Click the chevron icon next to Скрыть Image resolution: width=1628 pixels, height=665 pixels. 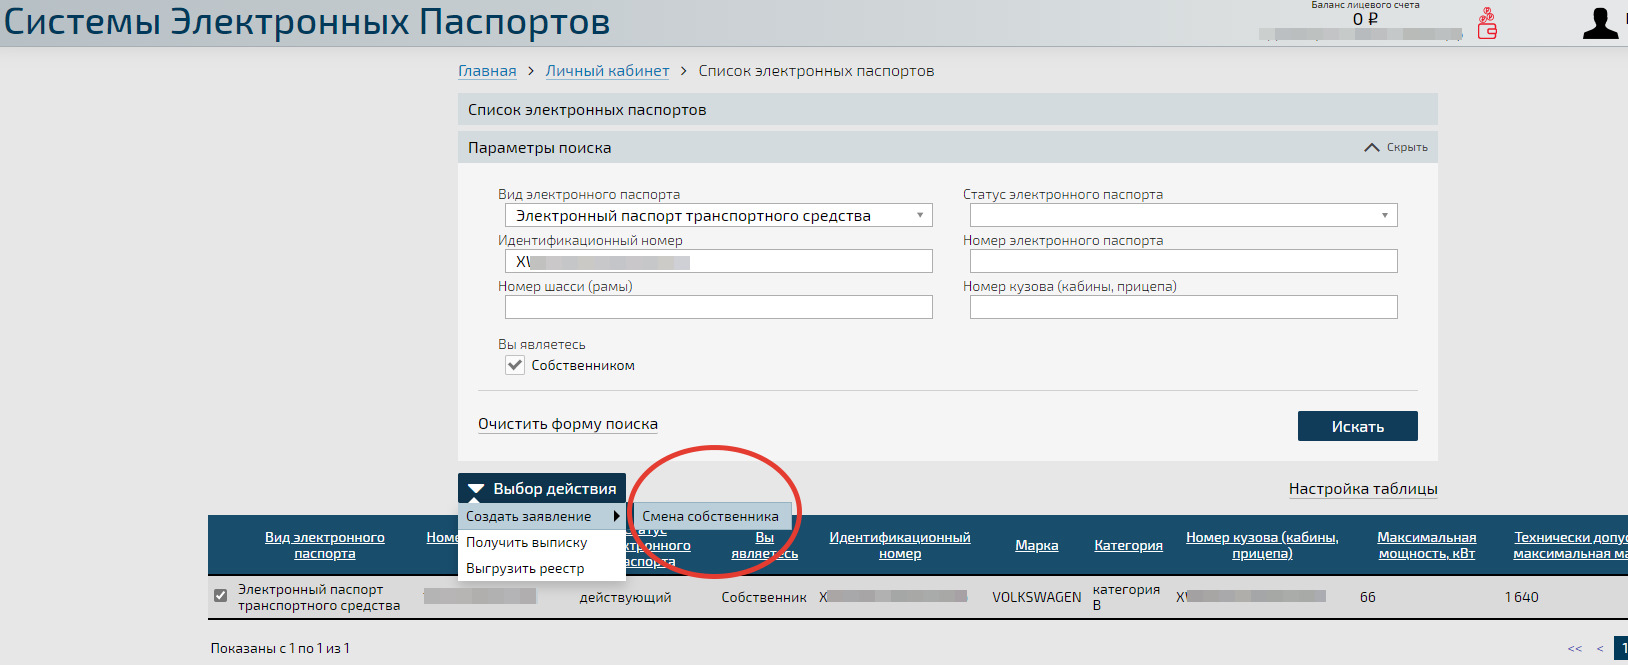tap(1372, 148)
